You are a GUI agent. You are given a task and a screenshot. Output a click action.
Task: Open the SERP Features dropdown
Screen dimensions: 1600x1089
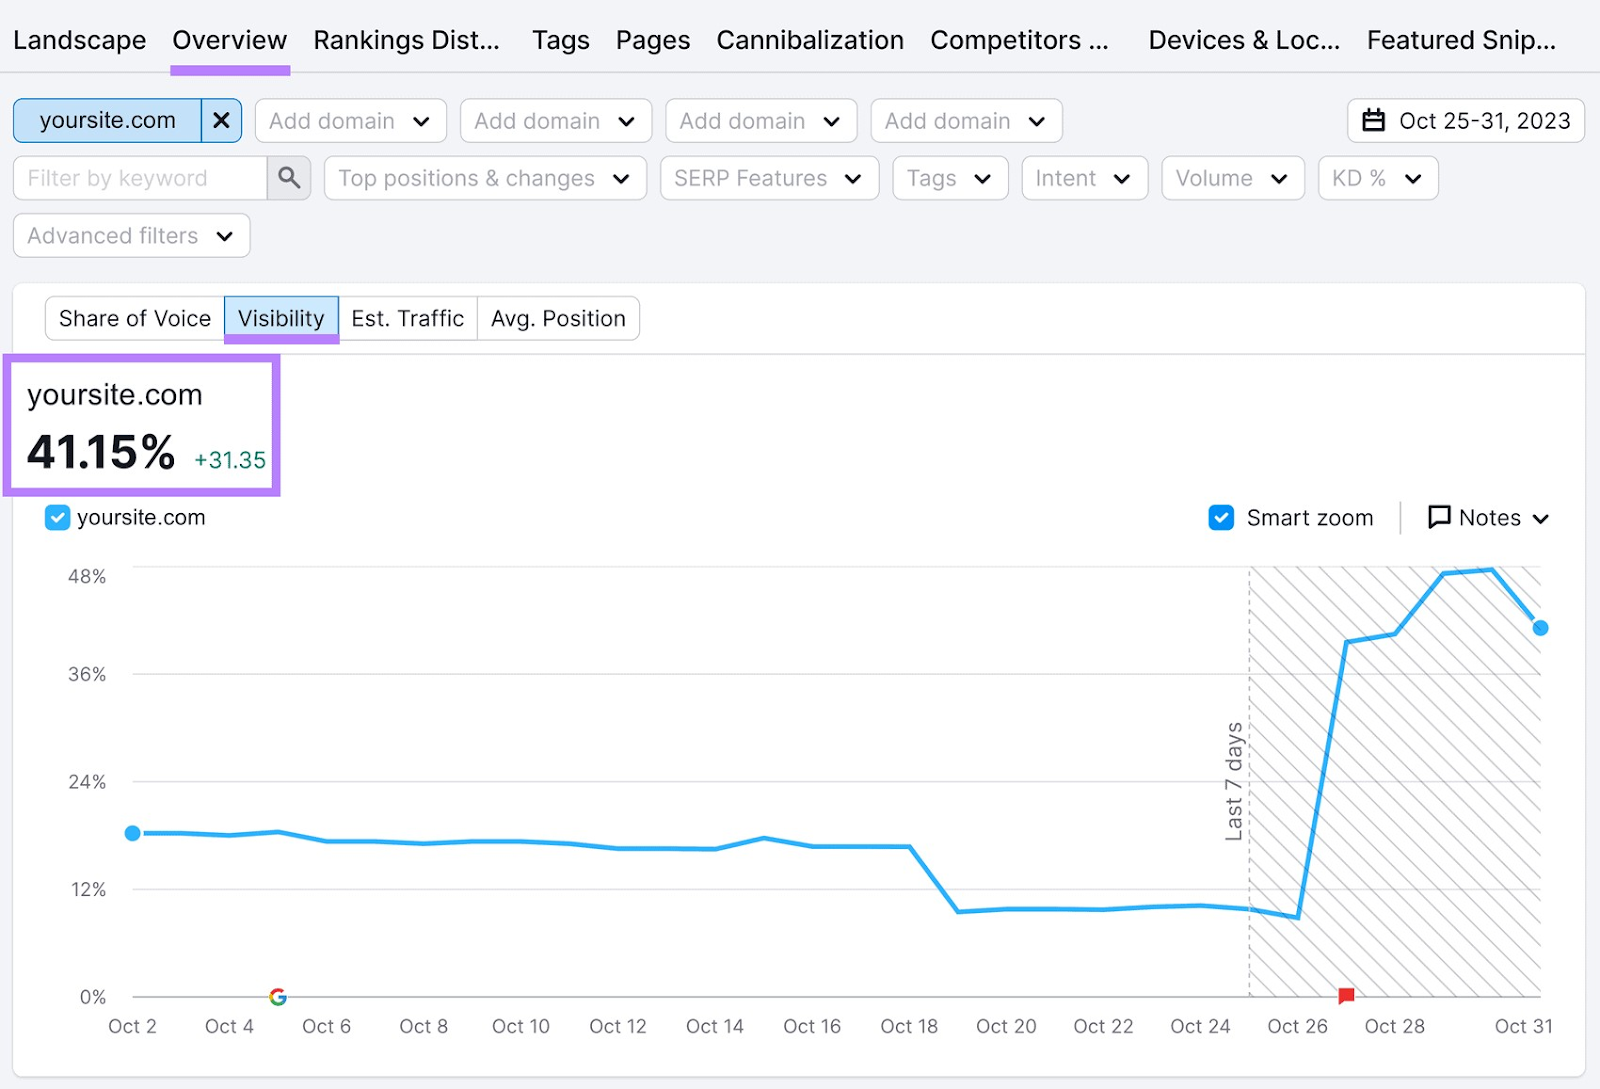coord(768,178)
